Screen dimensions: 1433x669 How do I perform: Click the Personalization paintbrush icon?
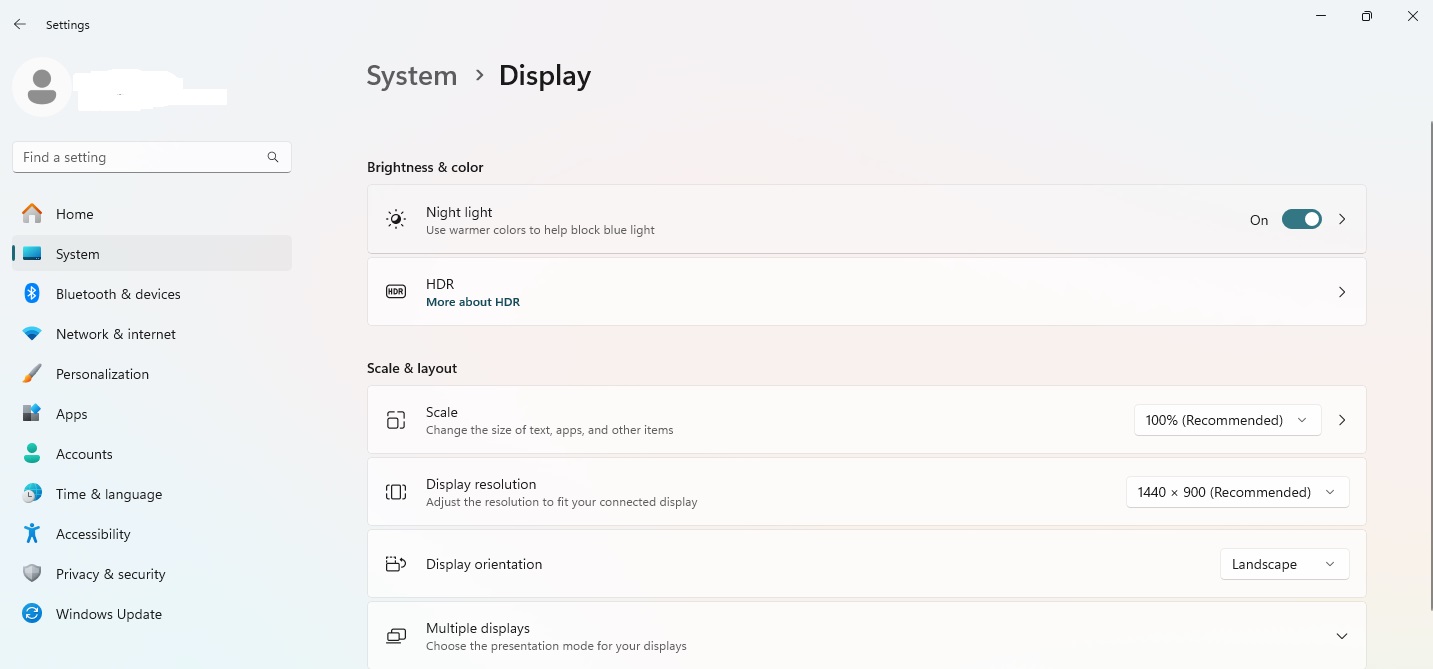[32, 374]
